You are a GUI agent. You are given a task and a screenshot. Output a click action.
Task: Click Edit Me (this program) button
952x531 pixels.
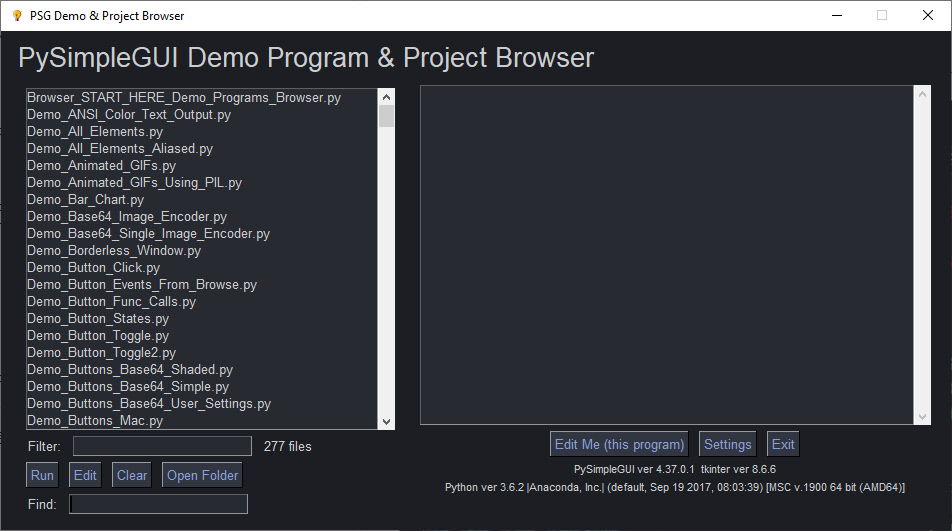[620, 444]
